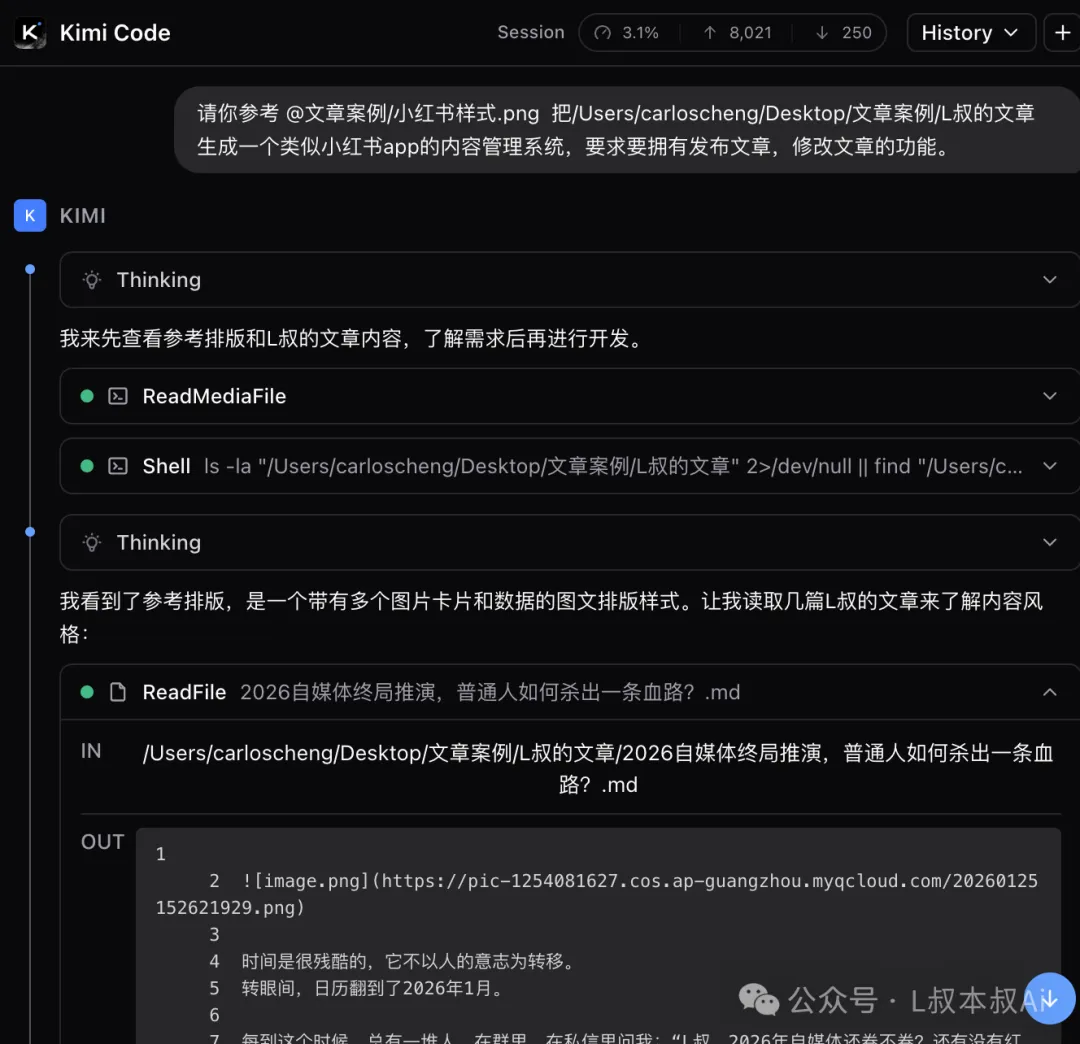Click the IN label

pos(91,751)
